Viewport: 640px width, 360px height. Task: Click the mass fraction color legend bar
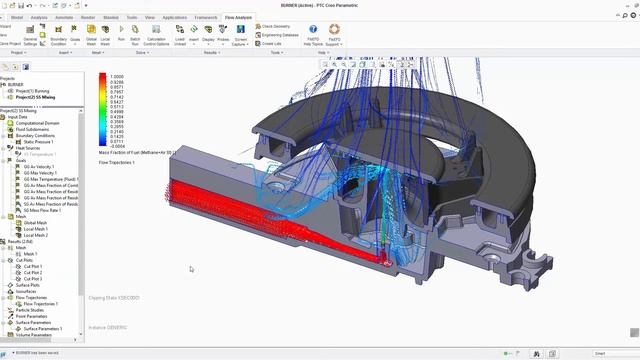[102, 109]
